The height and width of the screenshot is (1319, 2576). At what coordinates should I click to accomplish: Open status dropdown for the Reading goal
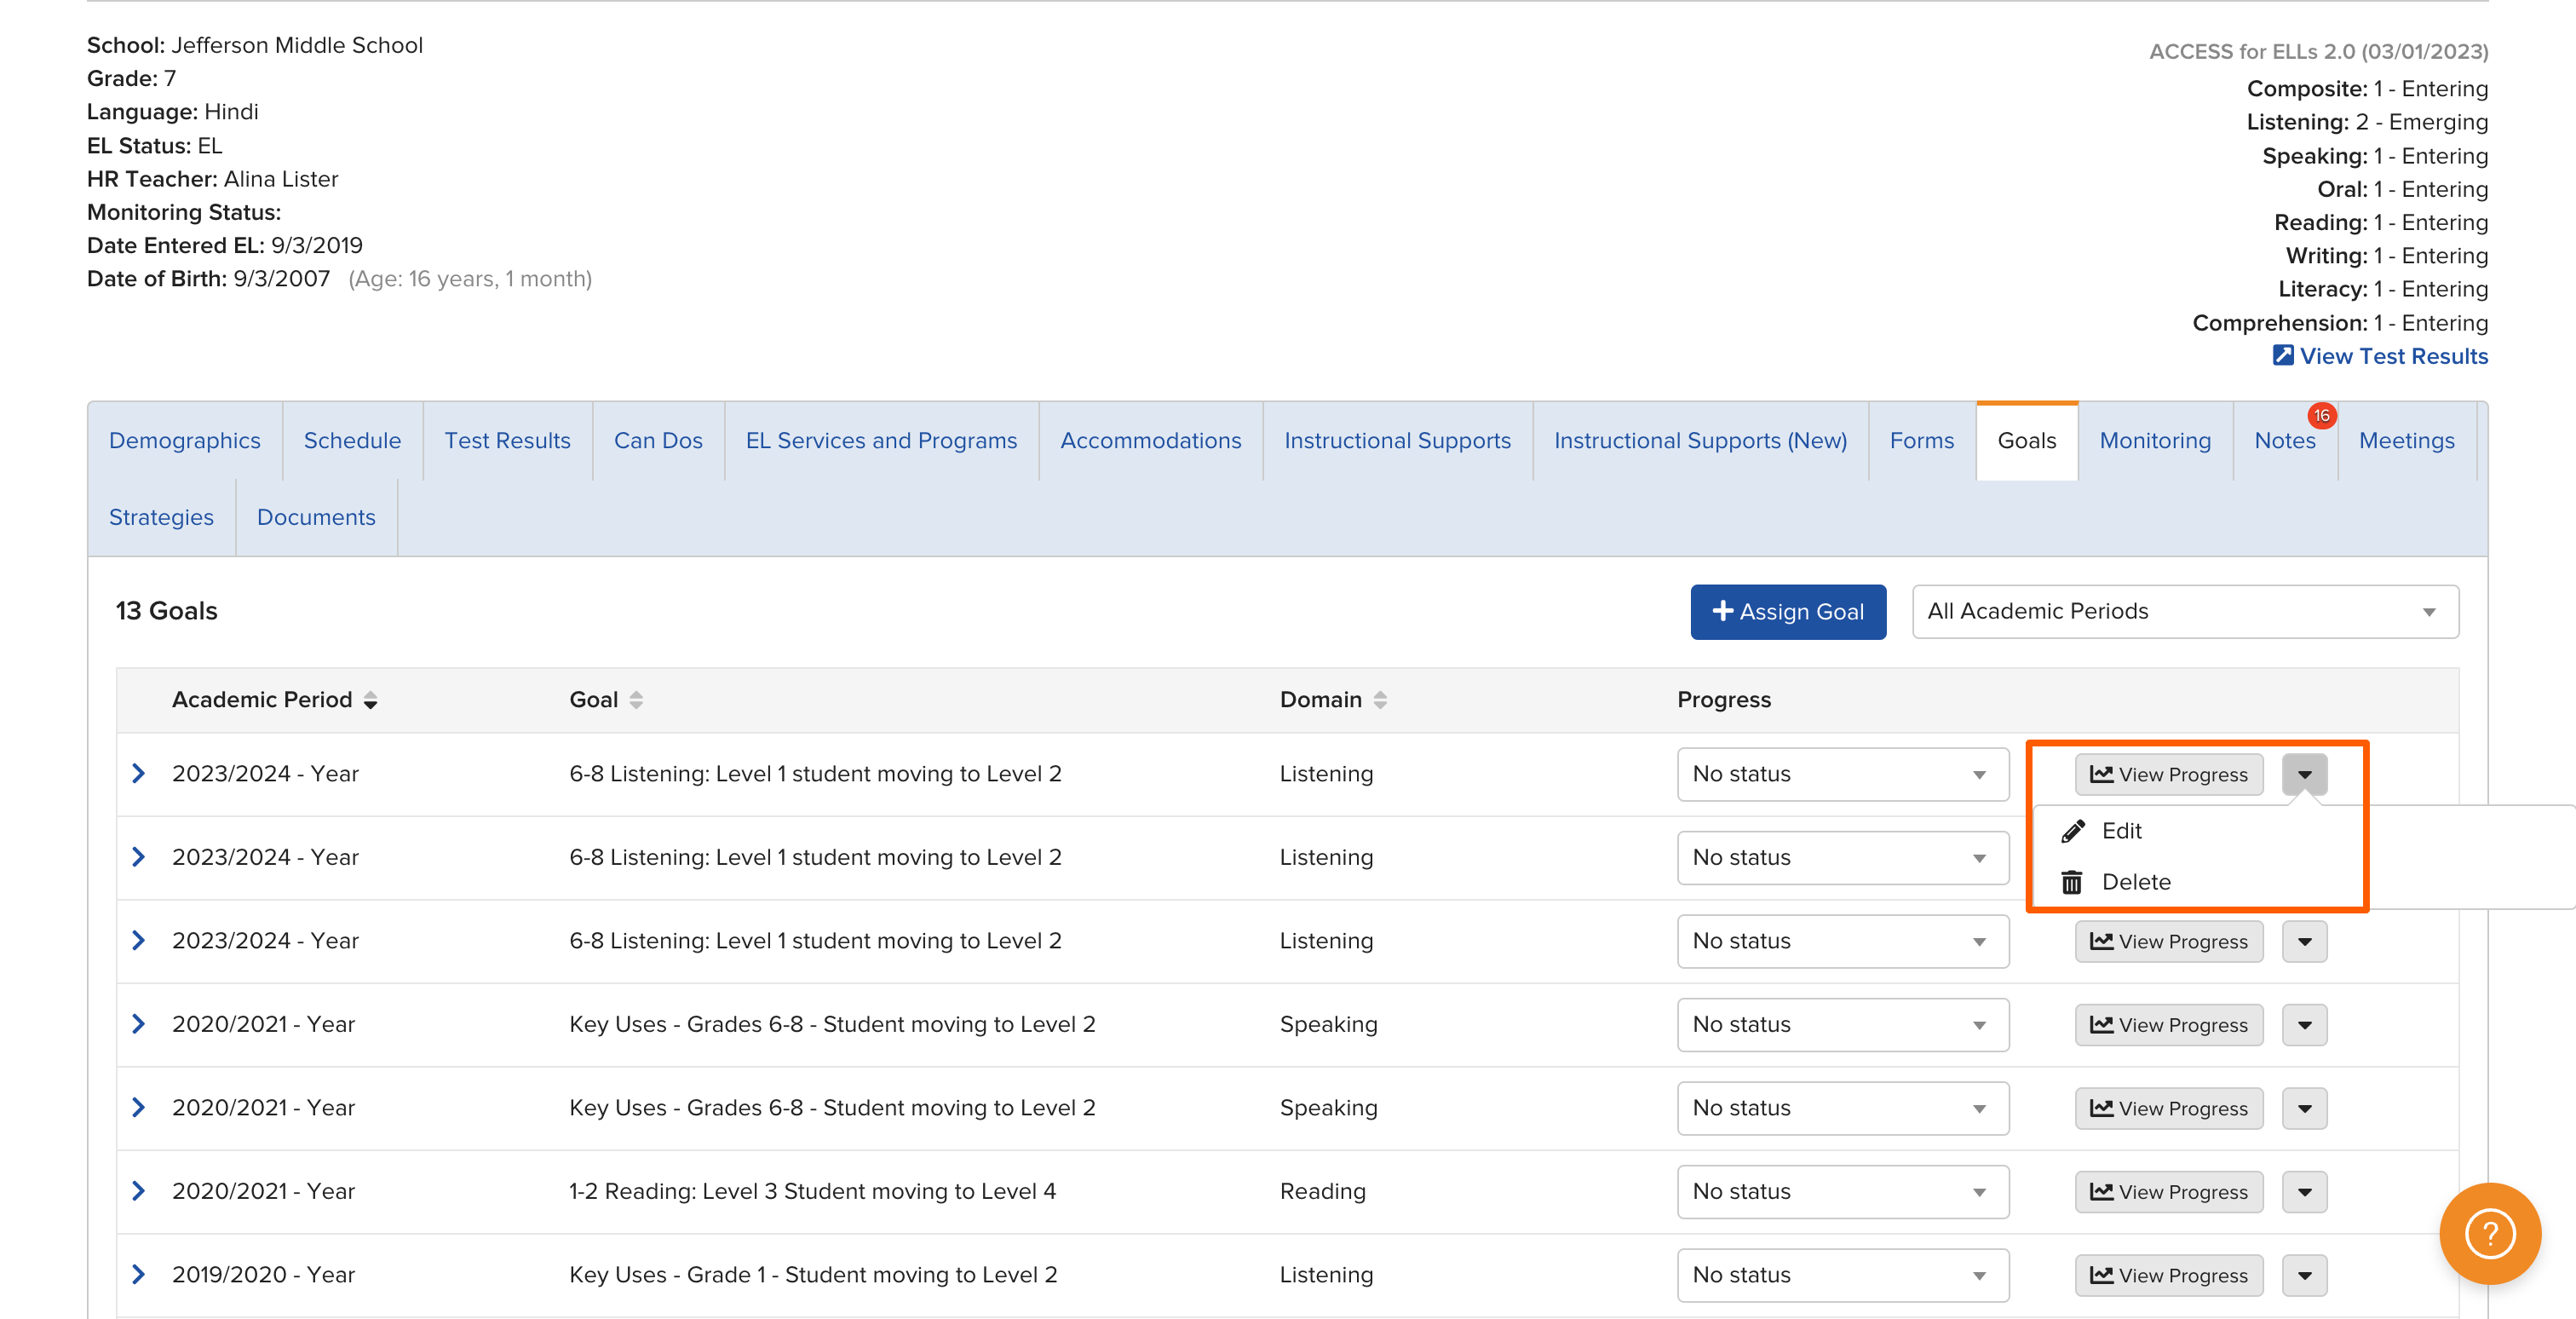(1843, 1192)
